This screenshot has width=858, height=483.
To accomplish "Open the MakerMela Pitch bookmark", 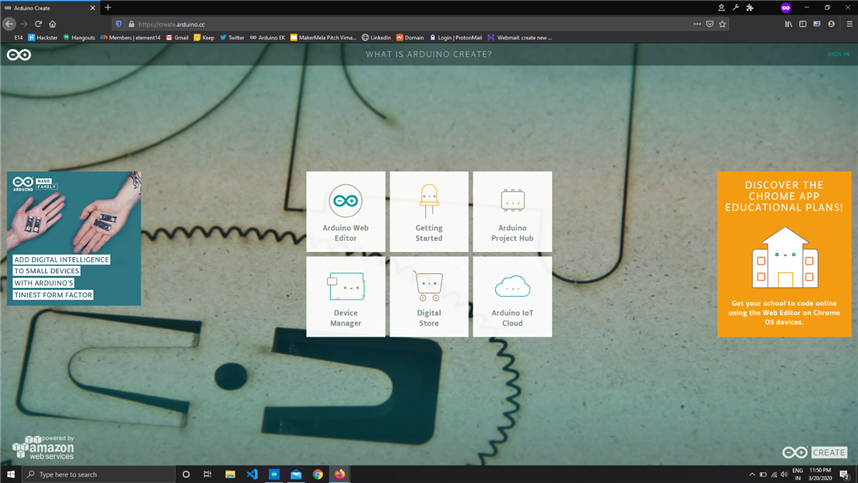I will (x=323, y=38).
